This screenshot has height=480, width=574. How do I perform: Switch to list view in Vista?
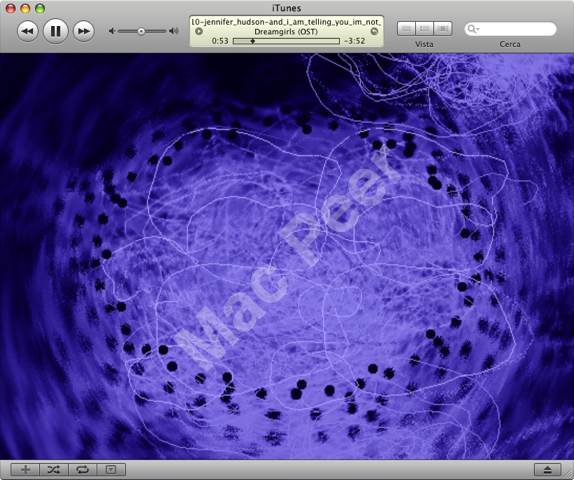pos(406,29)
